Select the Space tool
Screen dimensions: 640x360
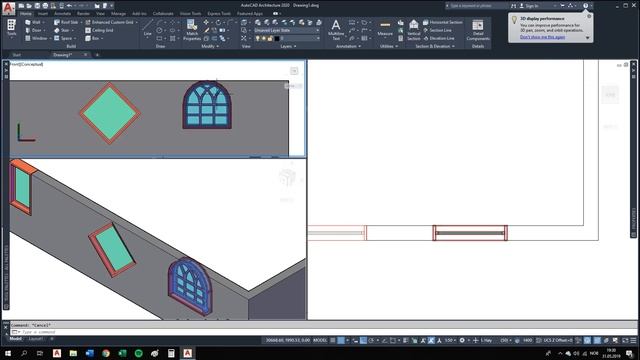(x=62, y=38)
